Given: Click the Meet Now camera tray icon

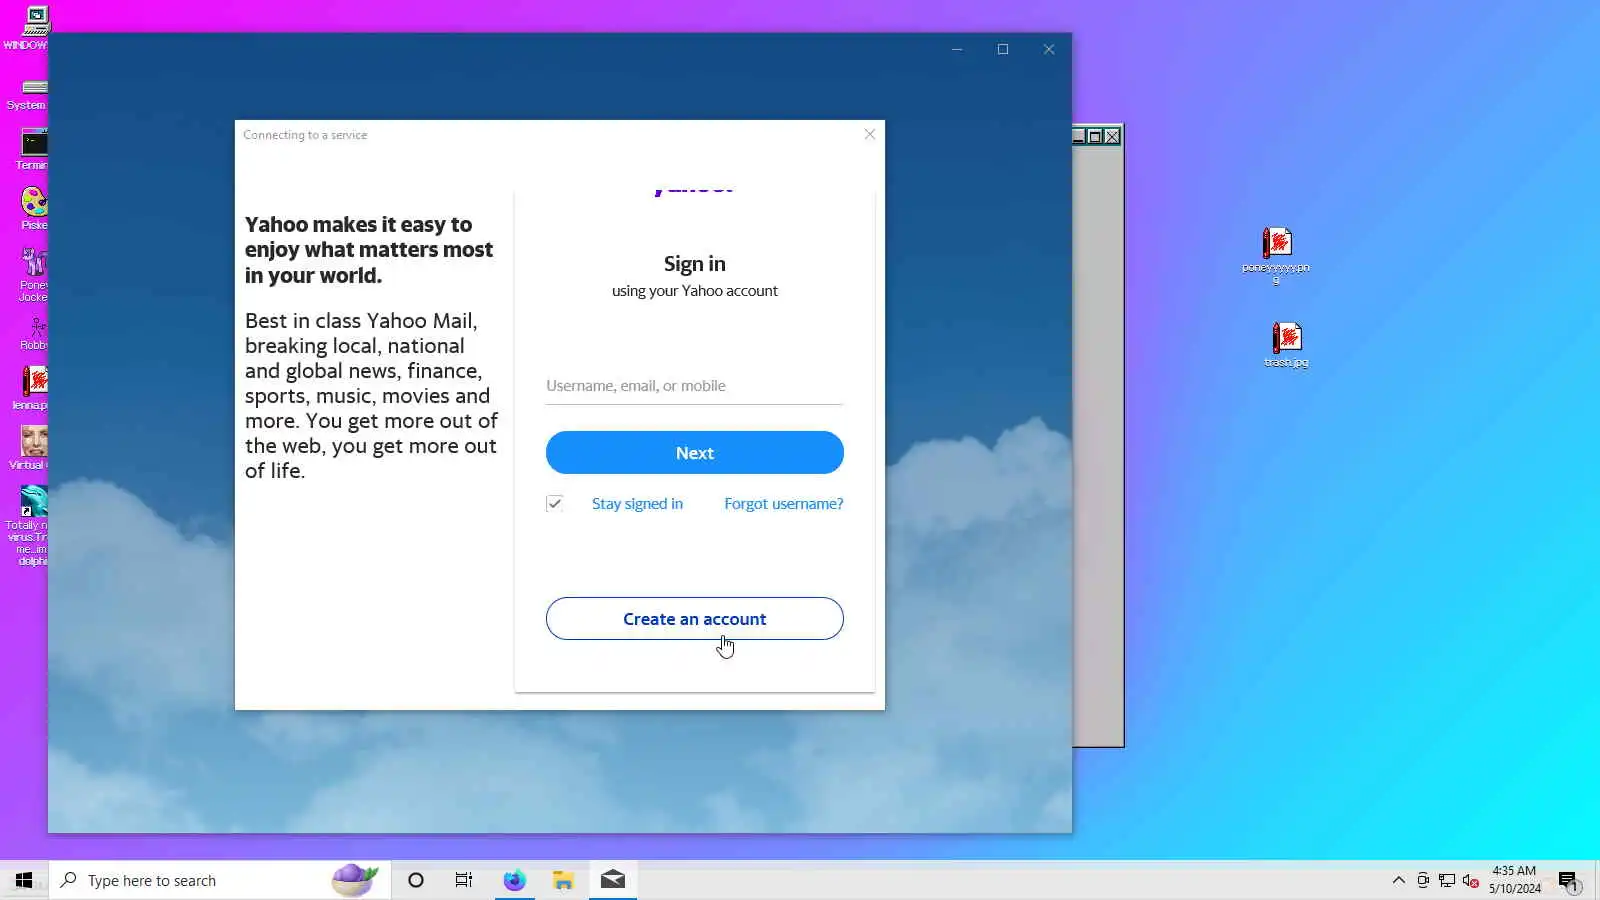Looking at the screenshot, I should (x=1422, y=880).
